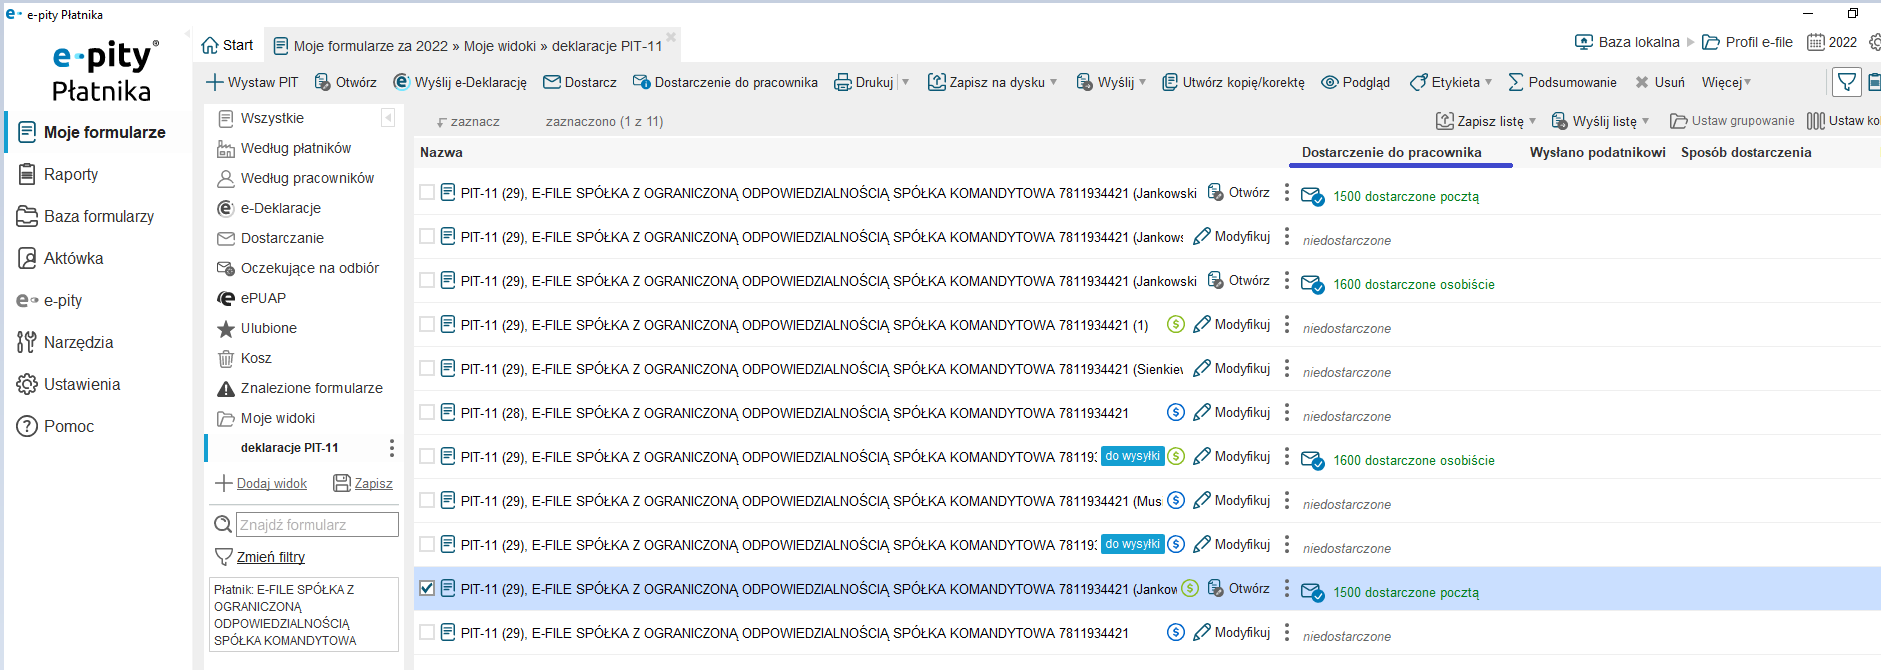Open Raporty in the left sidebar

point(58,174)
